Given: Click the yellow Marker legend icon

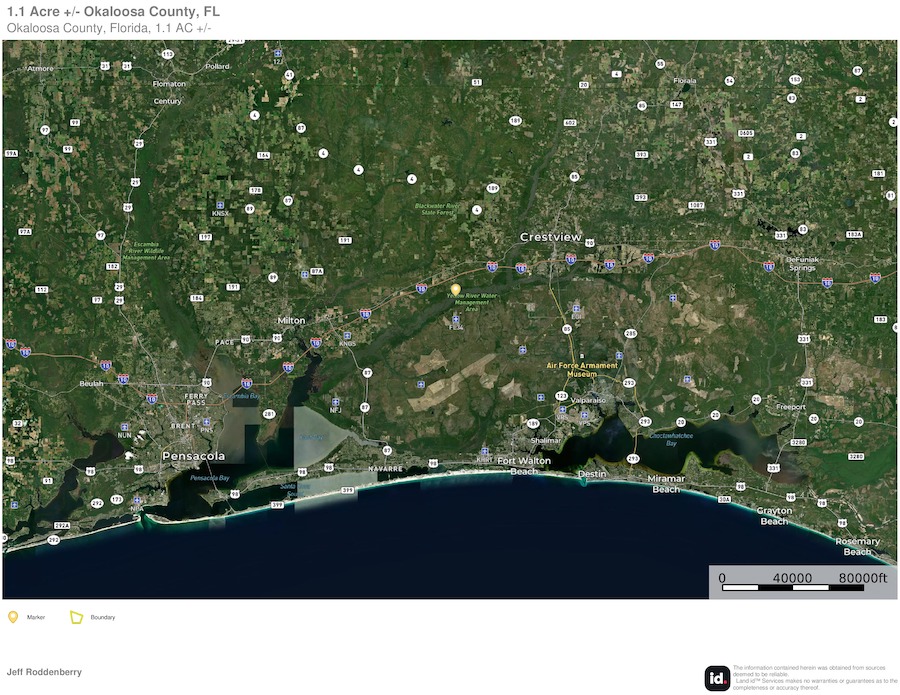Looking at the screenshot, I should click(13, 617).
